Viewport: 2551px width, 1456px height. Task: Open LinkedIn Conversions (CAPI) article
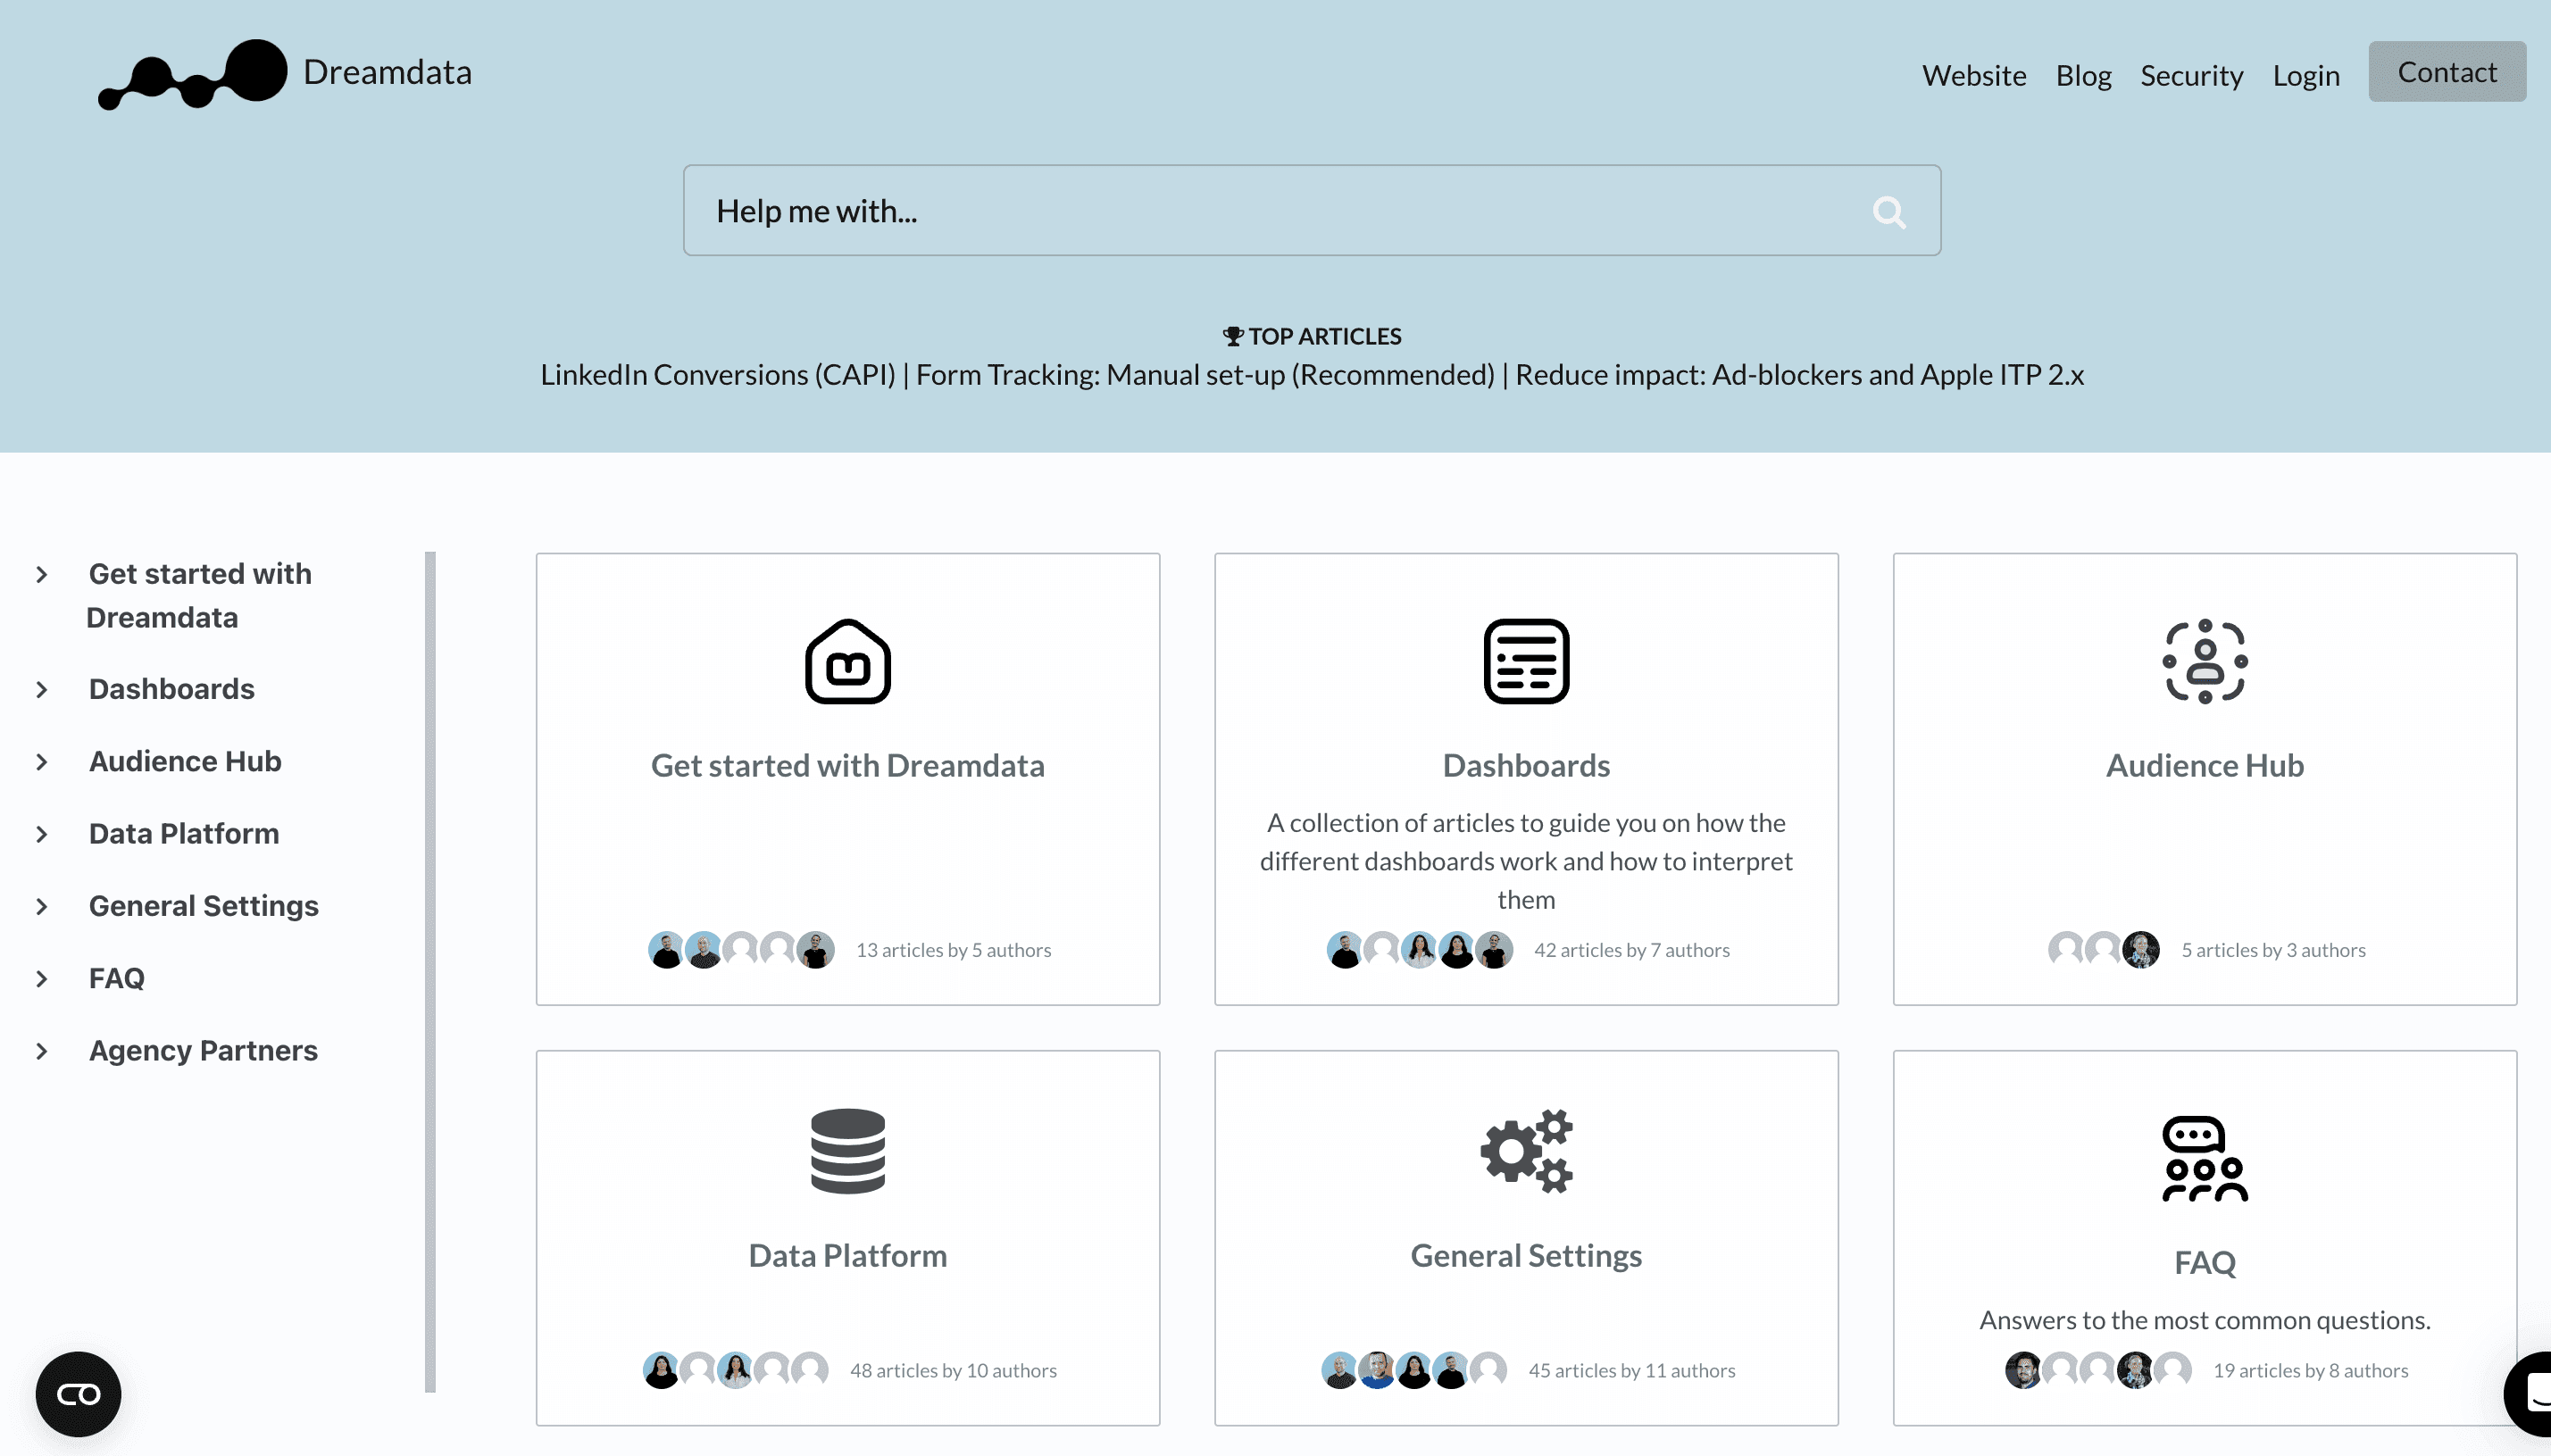coord(717,375)
